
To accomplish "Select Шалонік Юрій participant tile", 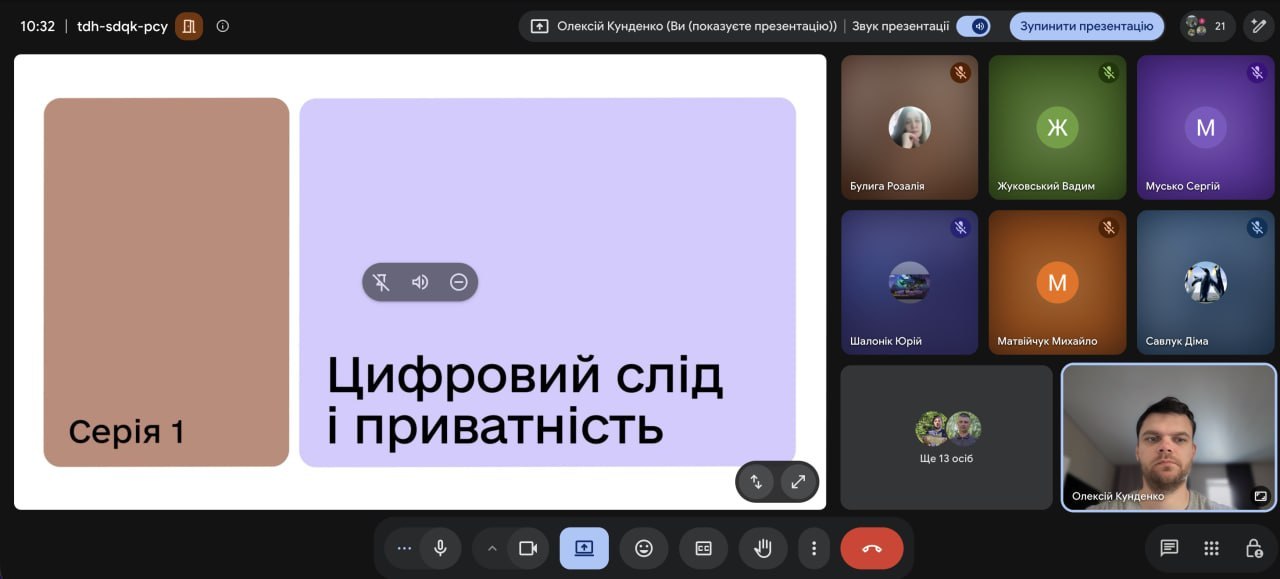I will click(x=909, y=282).
